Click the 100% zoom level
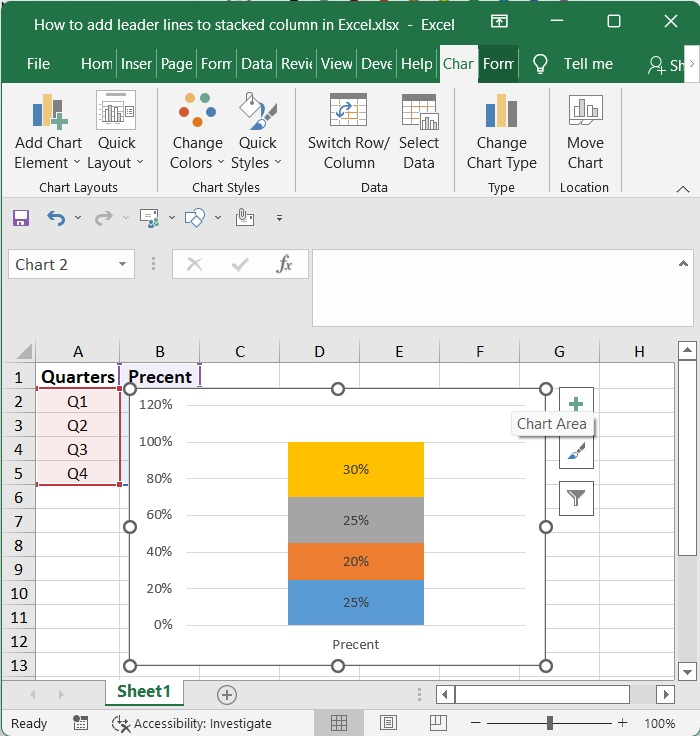The height and width of the screenshot is (736, 700). point(659,723)
